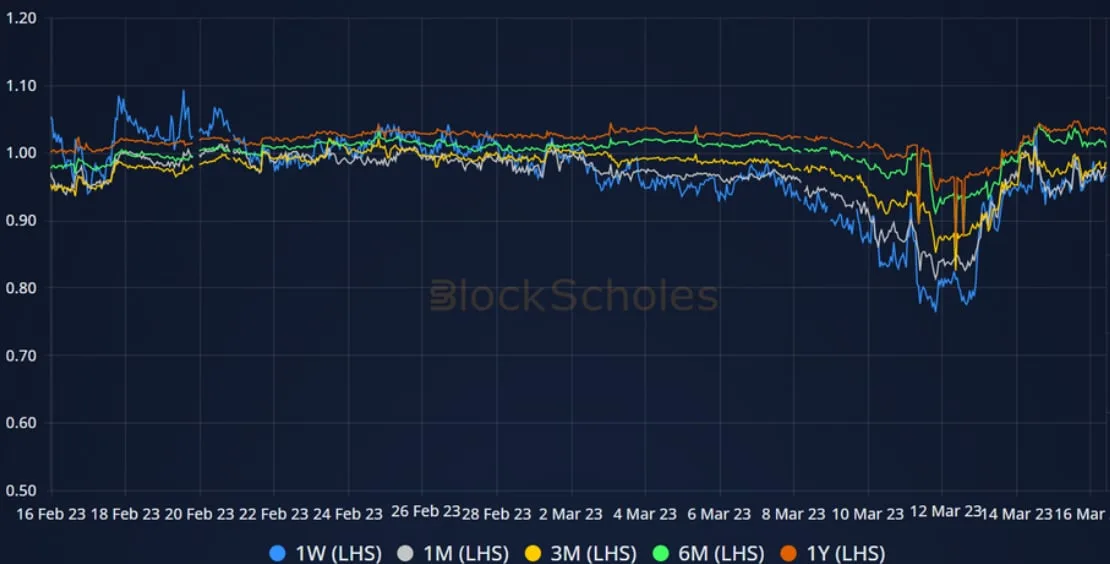Click the yellow 3M legend dot
Viewport: 1110px width, 564px height.
click(532, 553)
